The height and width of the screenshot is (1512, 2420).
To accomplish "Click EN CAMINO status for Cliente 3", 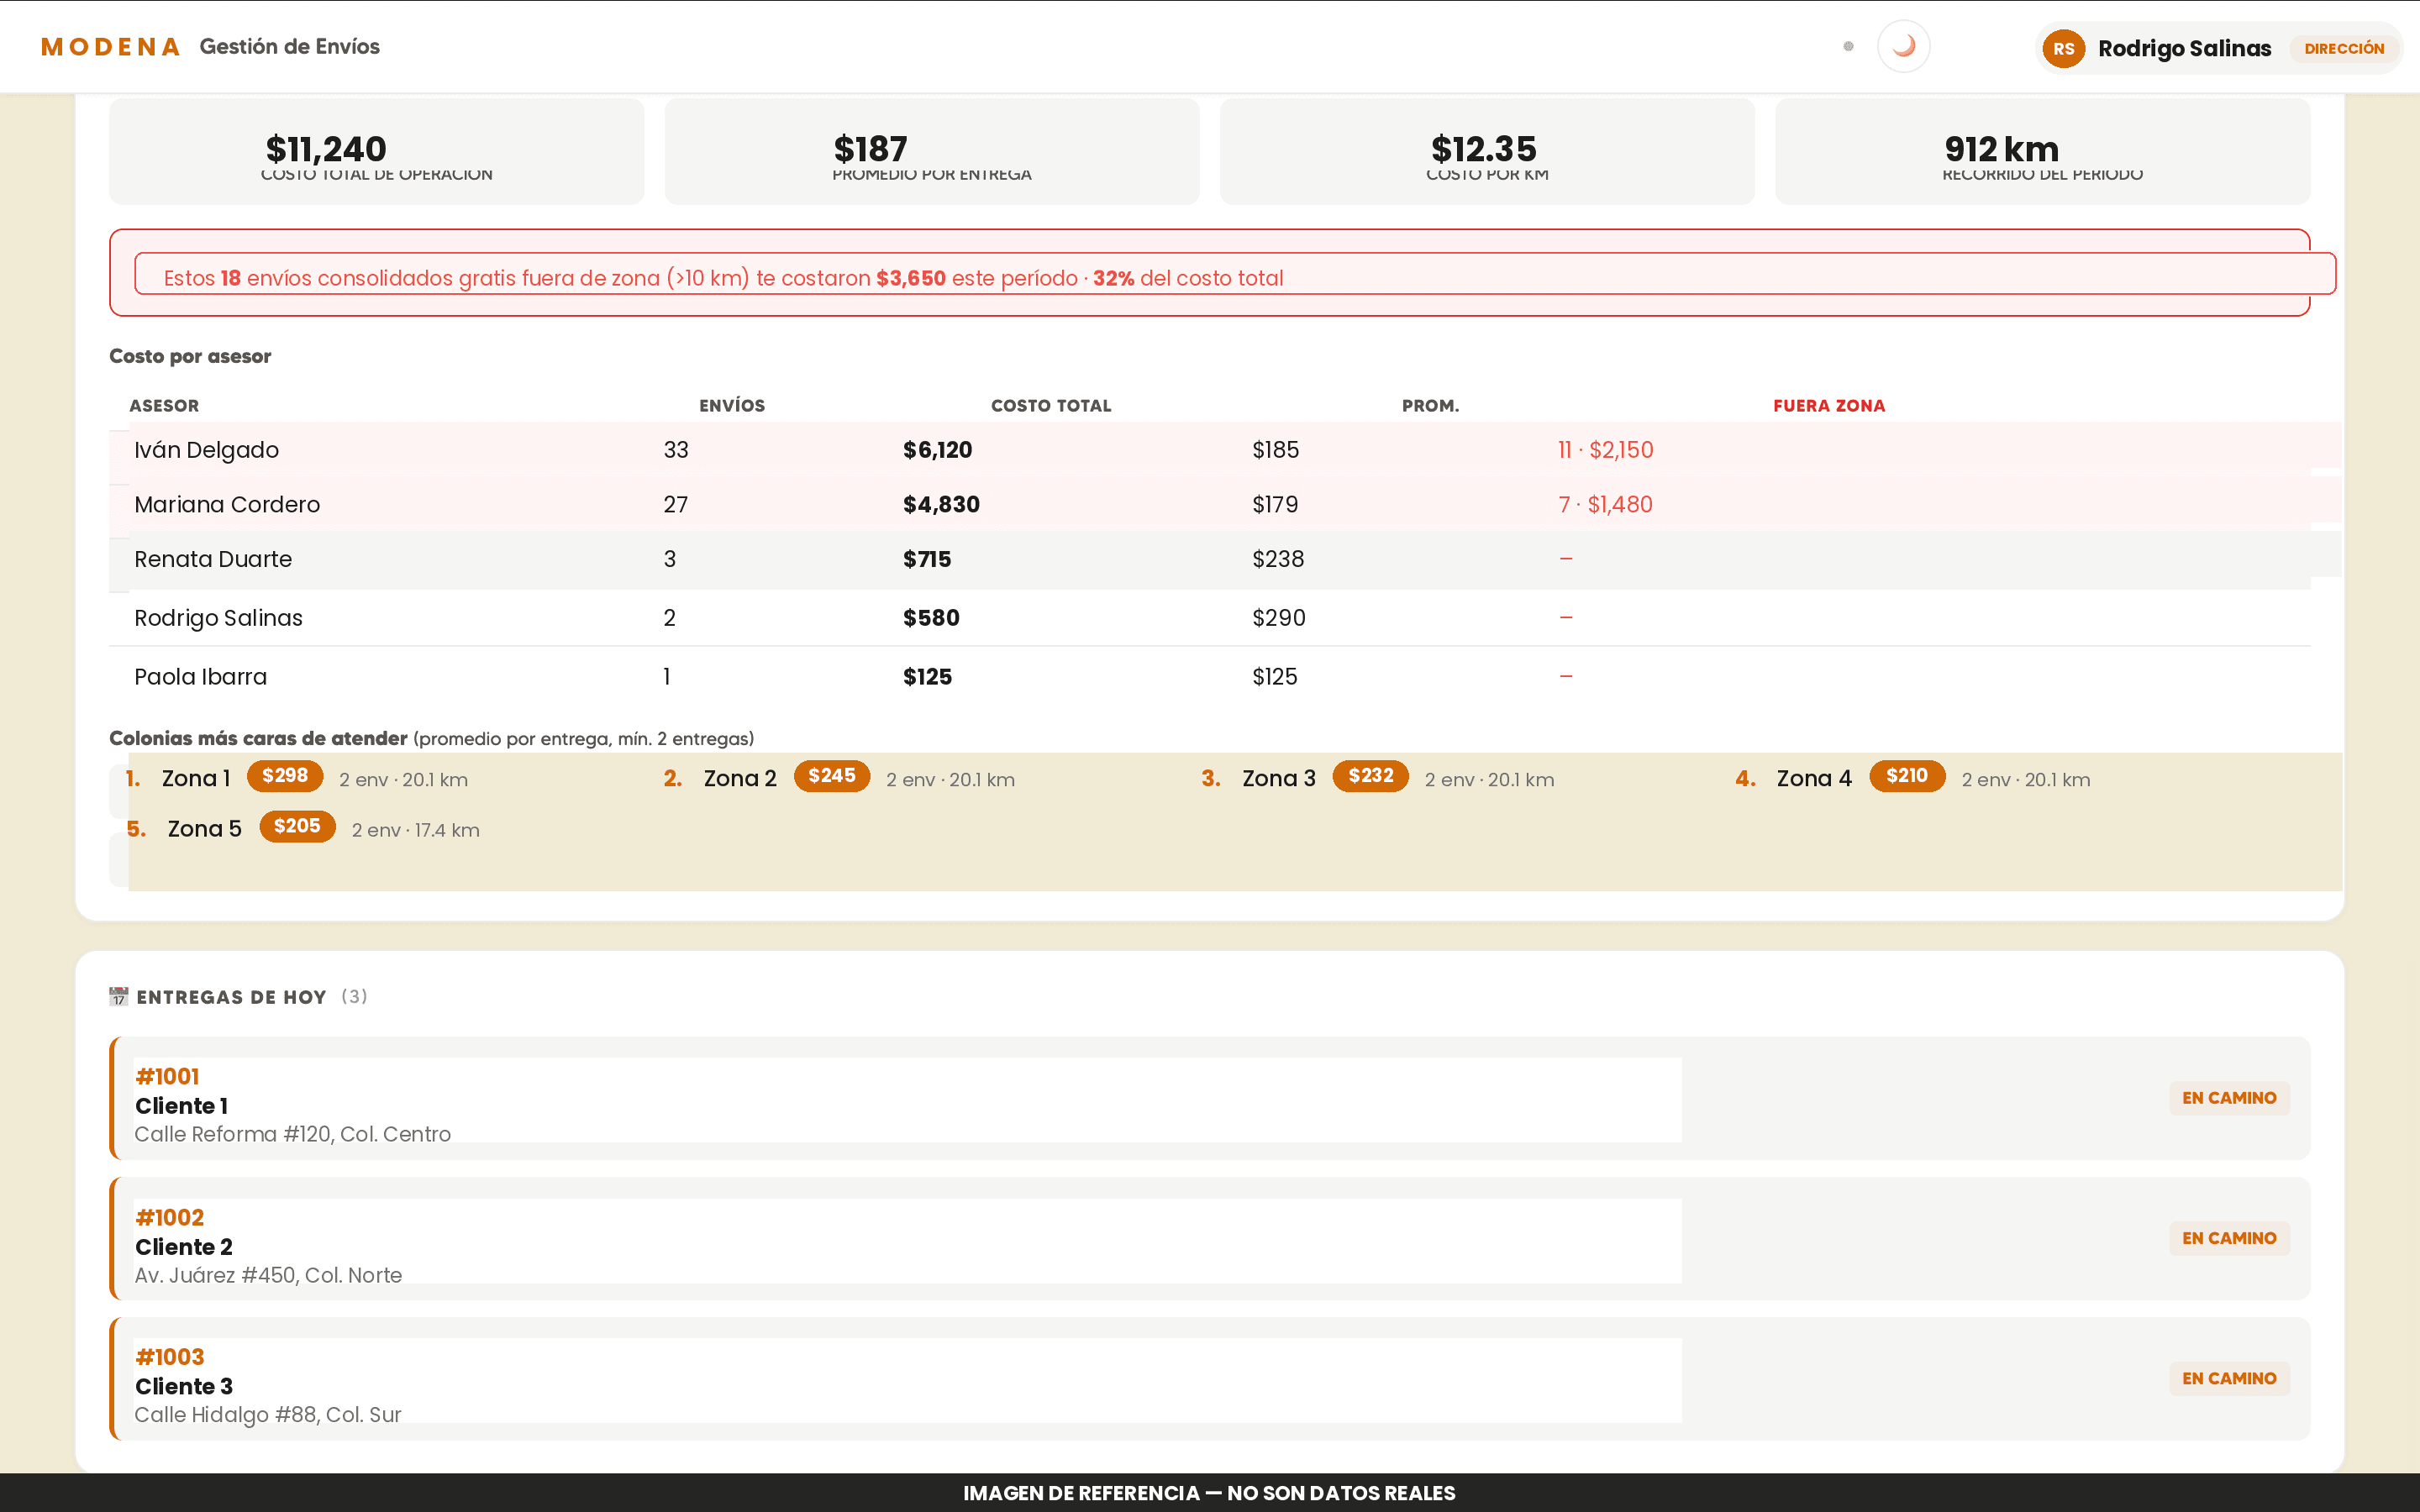I will 2229,1378.
